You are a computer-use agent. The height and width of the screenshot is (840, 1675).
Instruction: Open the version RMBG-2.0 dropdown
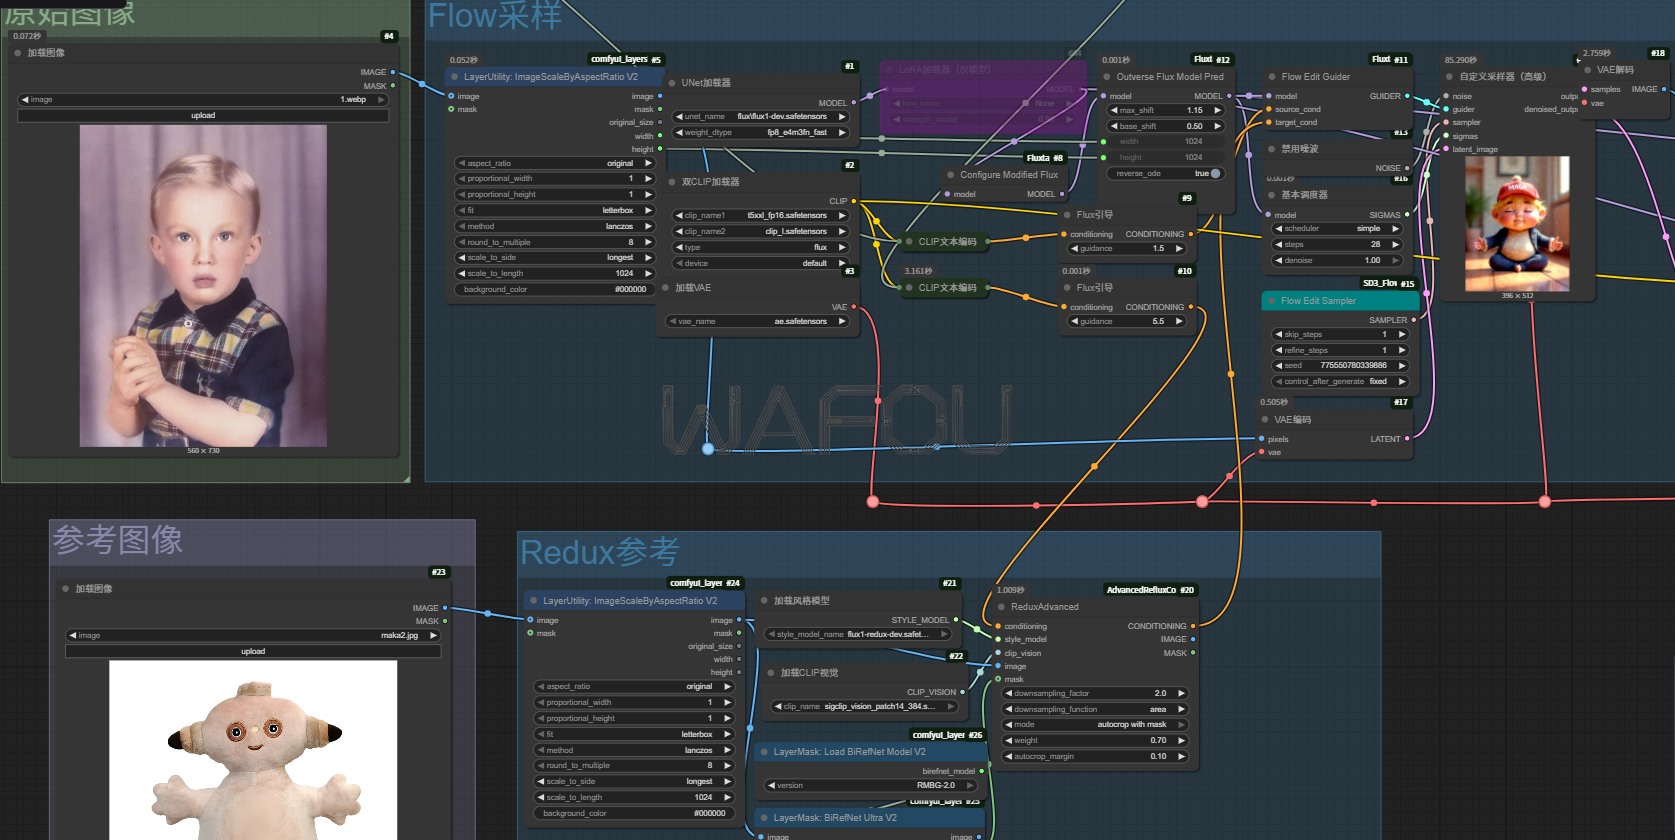click(x=870, y=785)
